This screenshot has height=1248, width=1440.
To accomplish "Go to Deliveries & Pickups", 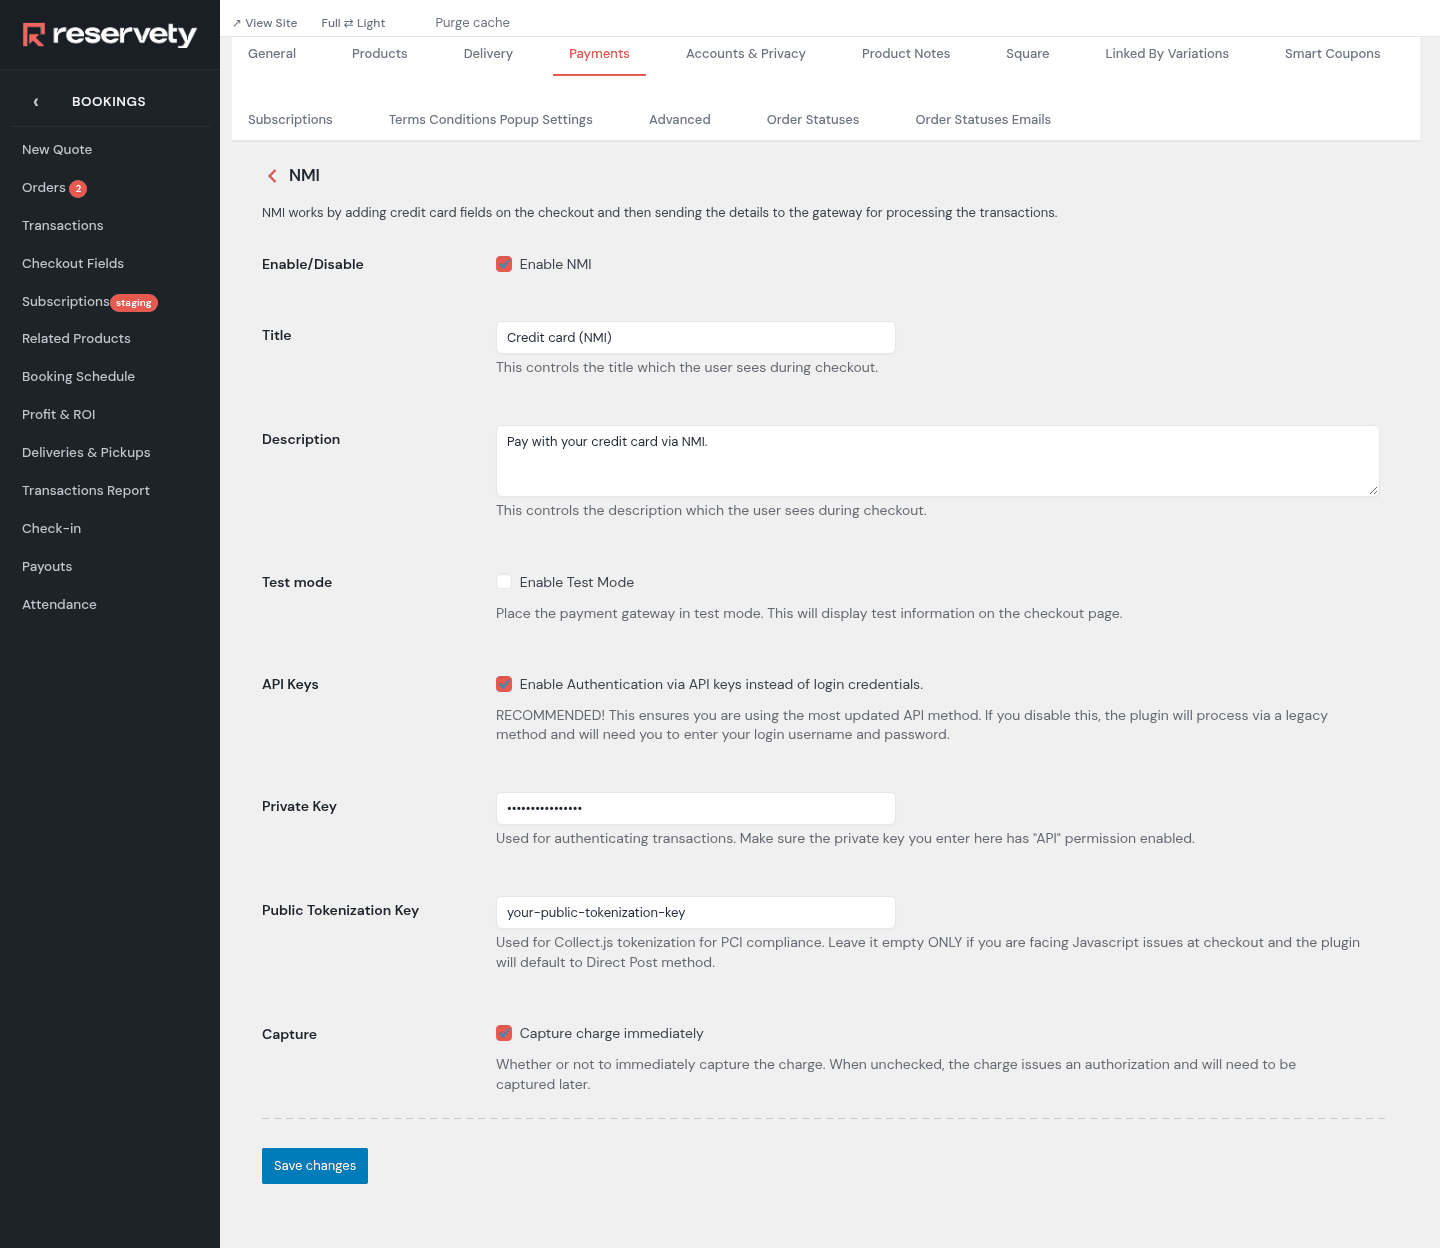I will point(86,453).
